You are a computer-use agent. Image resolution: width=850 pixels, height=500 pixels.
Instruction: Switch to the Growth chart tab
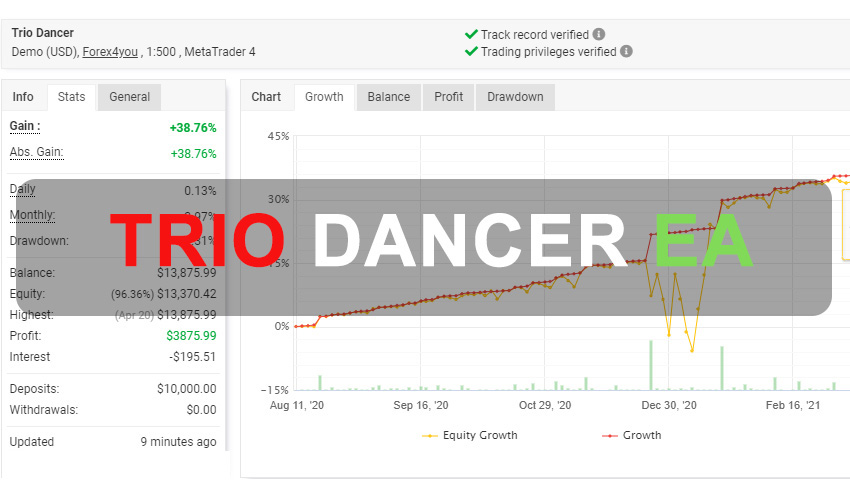324,97
